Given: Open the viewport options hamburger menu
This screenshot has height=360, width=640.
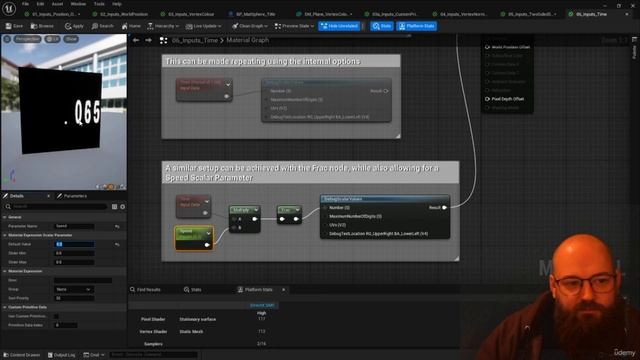Looking at the screenshot, I should pos(7,39).
